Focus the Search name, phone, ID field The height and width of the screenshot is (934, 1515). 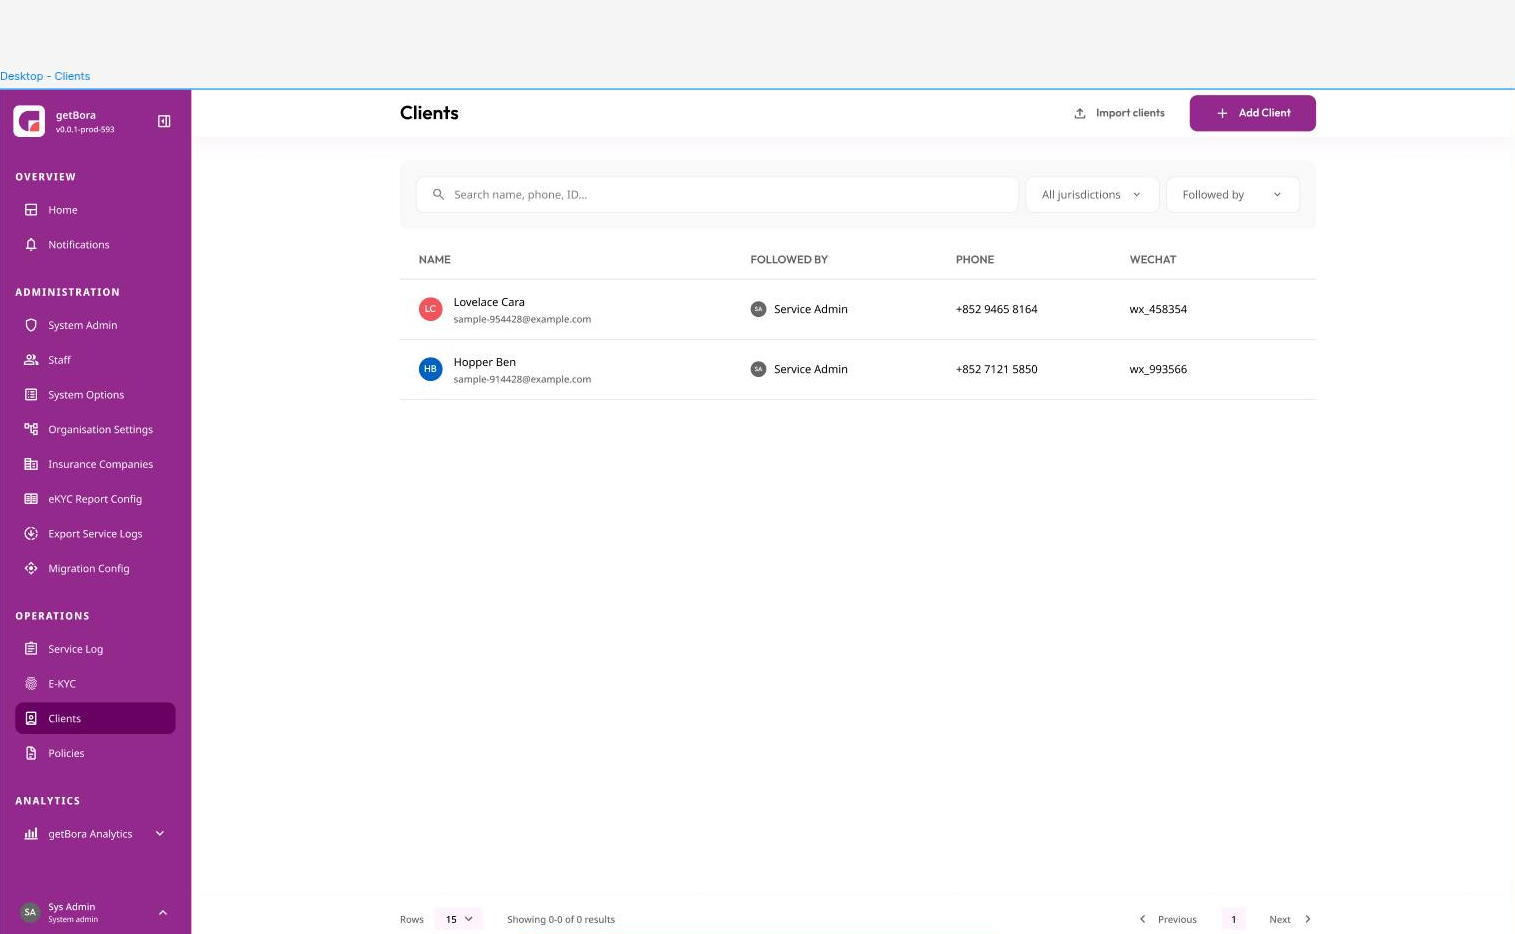[x=717, y=195]
